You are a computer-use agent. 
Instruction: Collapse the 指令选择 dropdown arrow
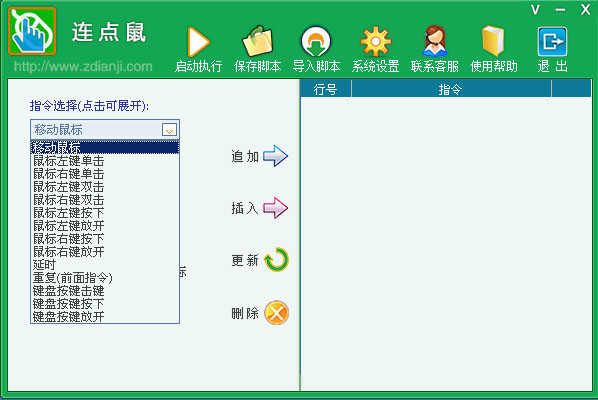click(x=169, y=130)
